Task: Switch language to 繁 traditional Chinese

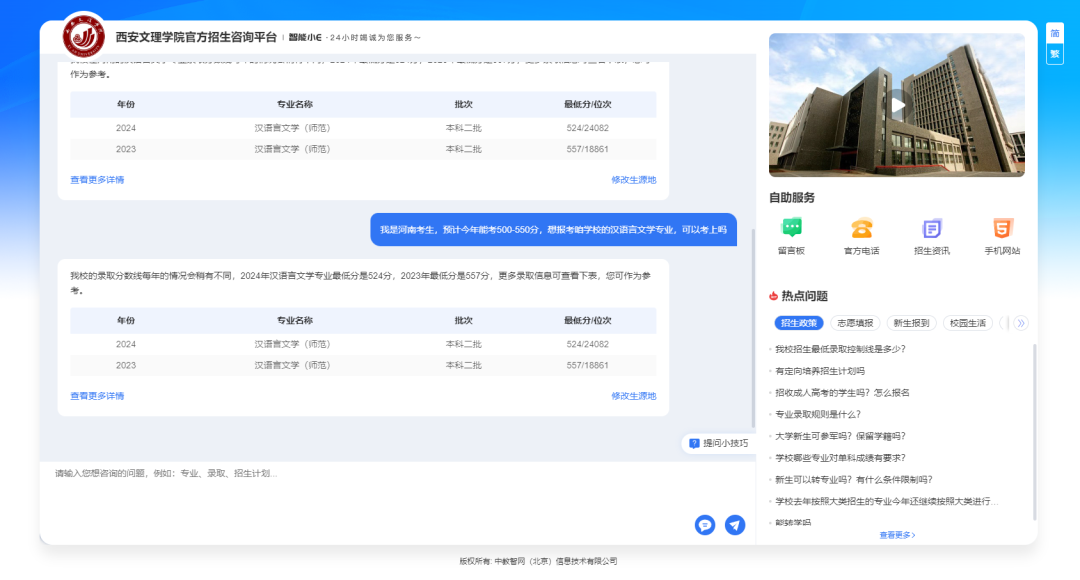Action: tap(1054, 54)
